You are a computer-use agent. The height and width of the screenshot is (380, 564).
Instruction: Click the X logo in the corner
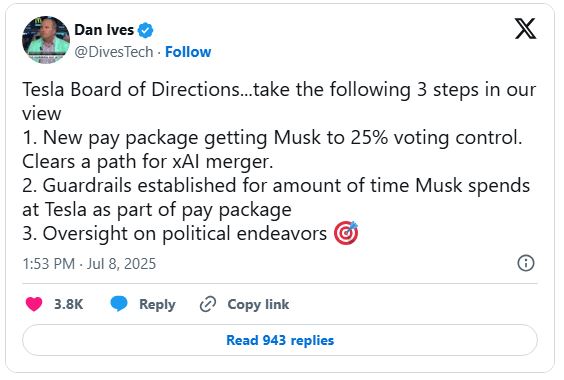coord(525,28)
